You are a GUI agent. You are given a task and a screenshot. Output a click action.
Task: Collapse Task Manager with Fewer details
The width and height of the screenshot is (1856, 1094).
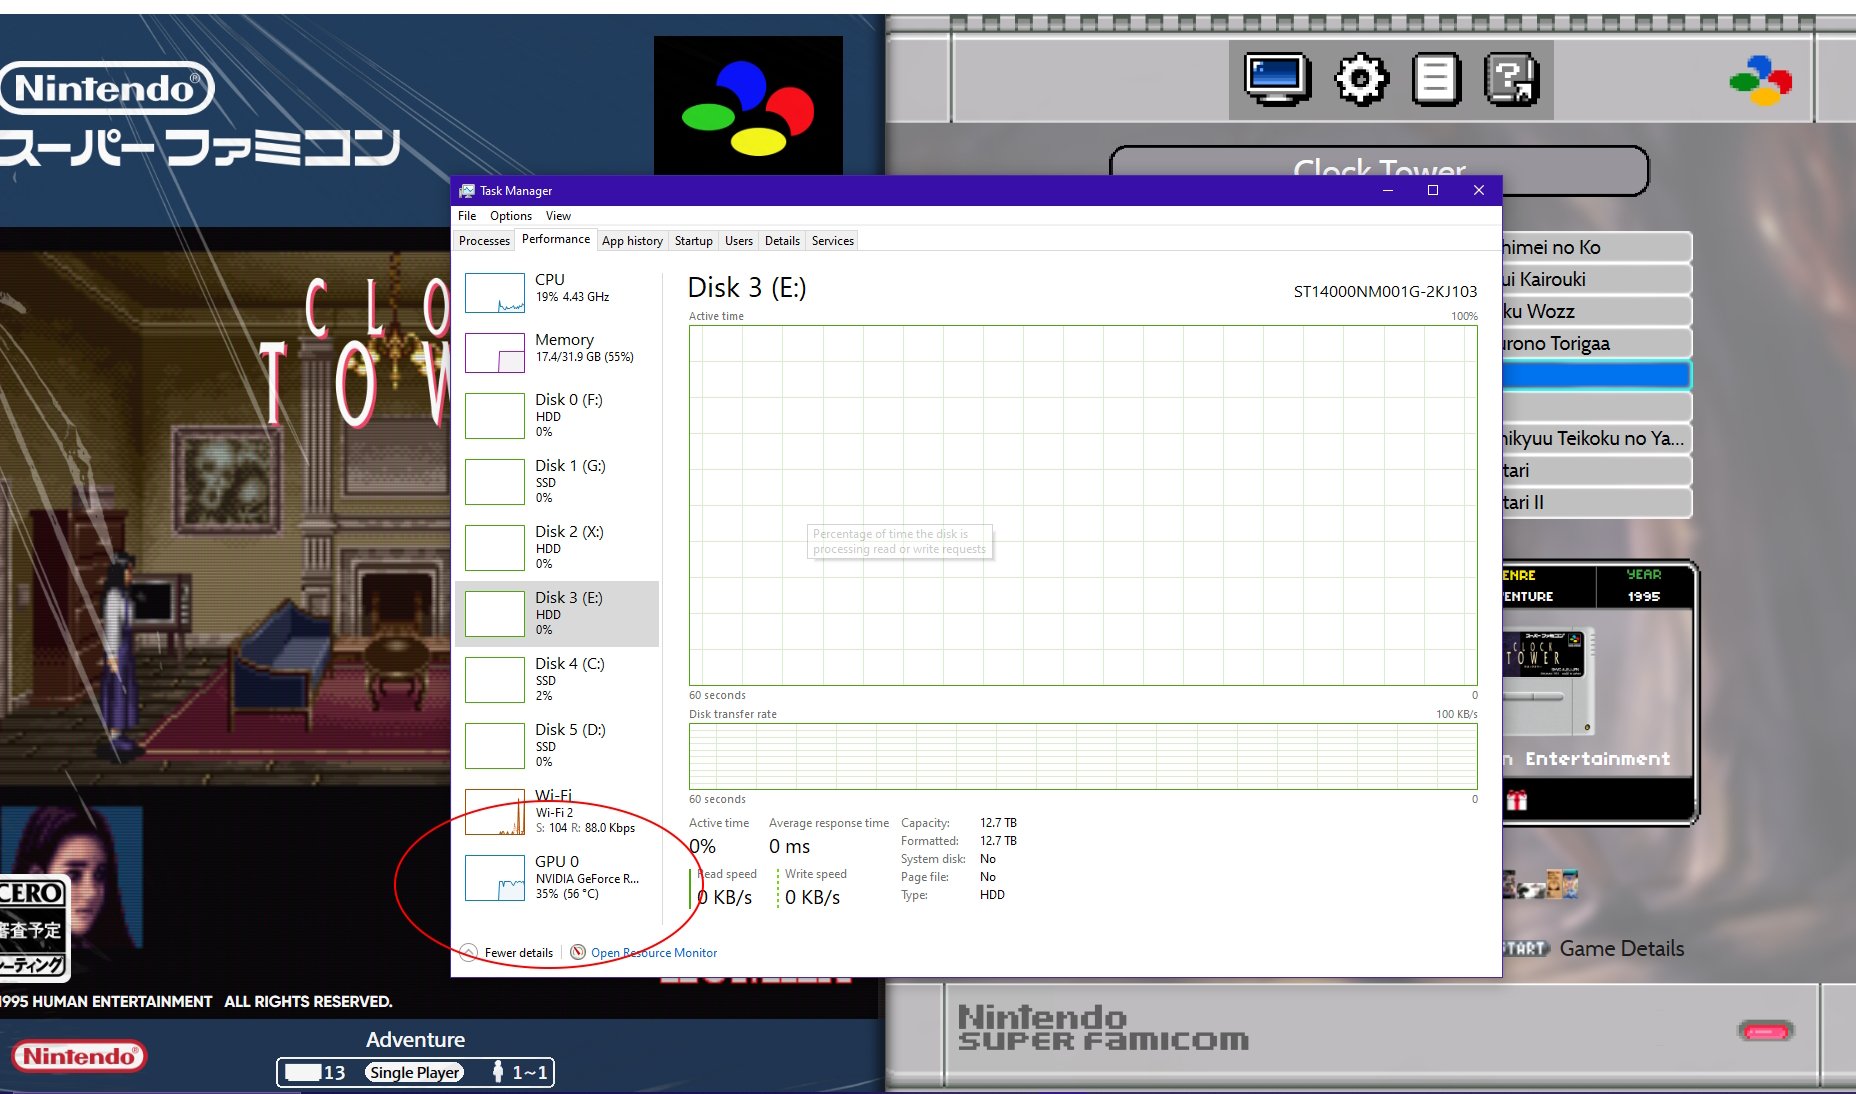coord(518,953)
